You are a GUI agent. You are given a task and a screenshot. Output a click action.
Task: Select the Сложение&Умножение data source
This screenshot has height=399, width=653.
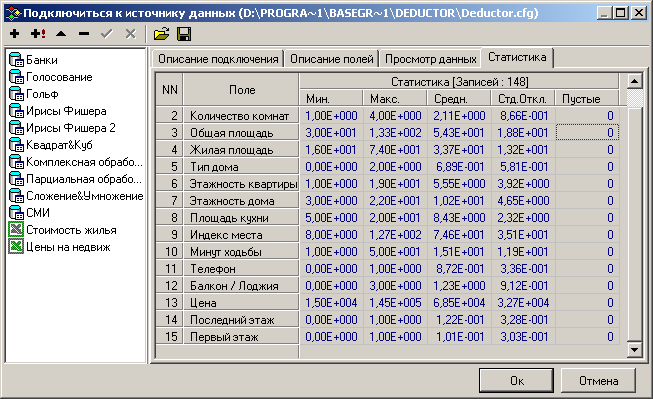[85, 196]
